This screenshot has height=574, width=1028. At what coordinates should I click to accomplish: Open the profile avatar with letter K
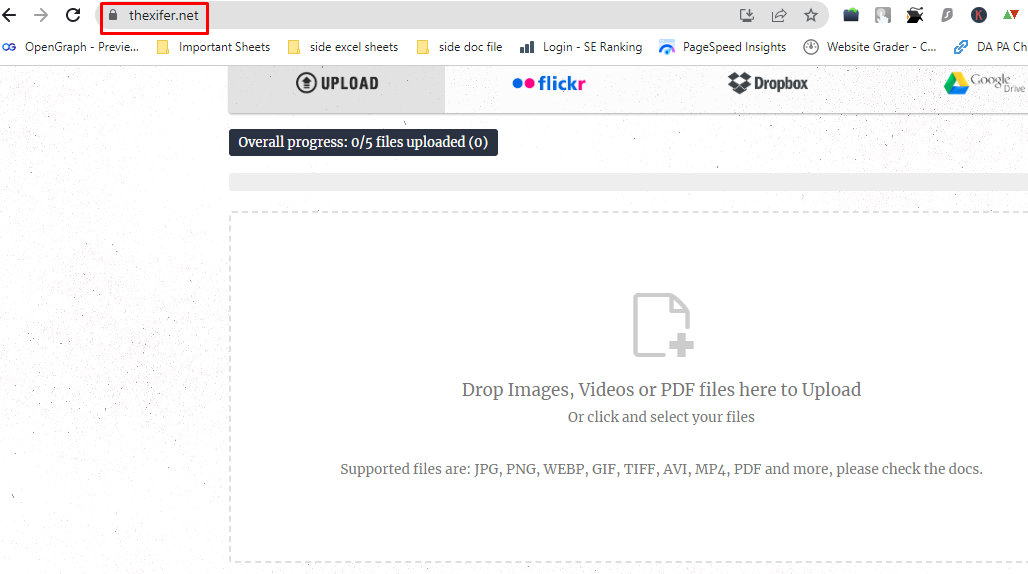(x=979, y=15)
